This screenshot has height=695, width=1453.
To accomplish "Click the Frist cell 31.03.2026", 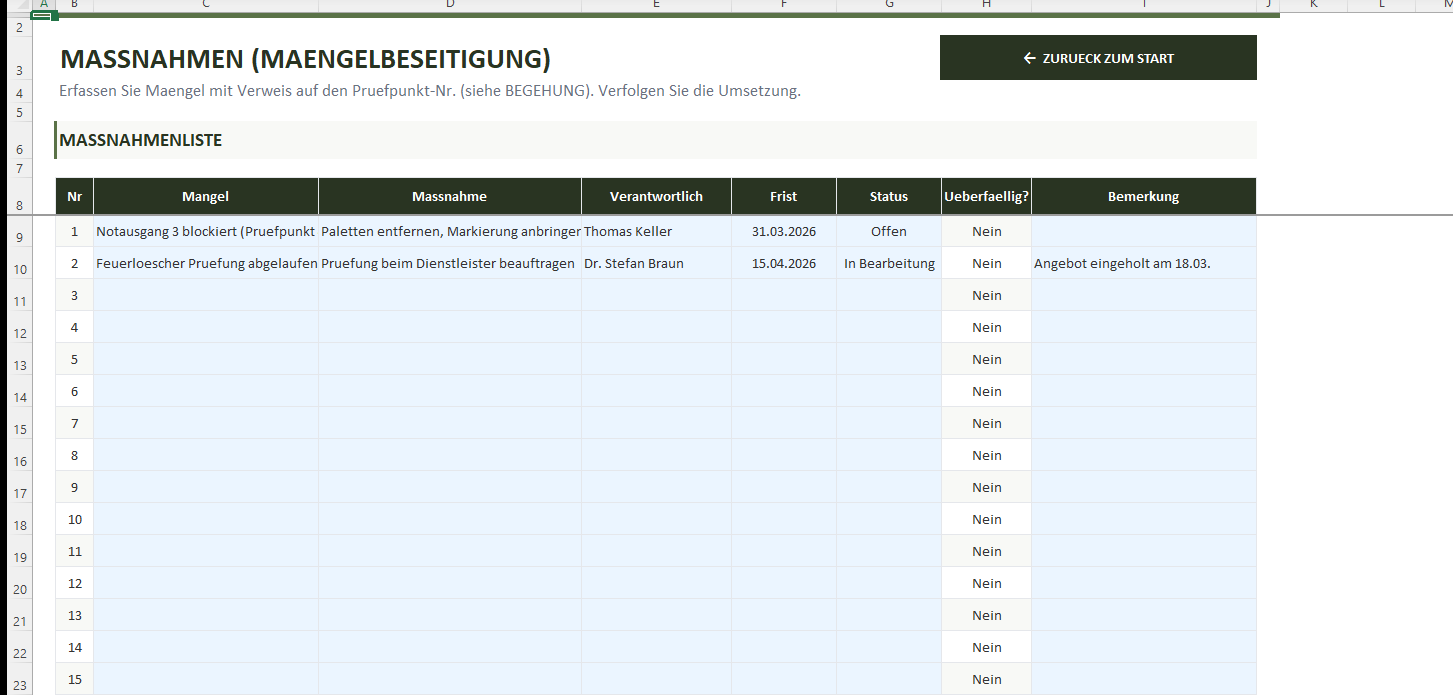I will pos(783,231).
